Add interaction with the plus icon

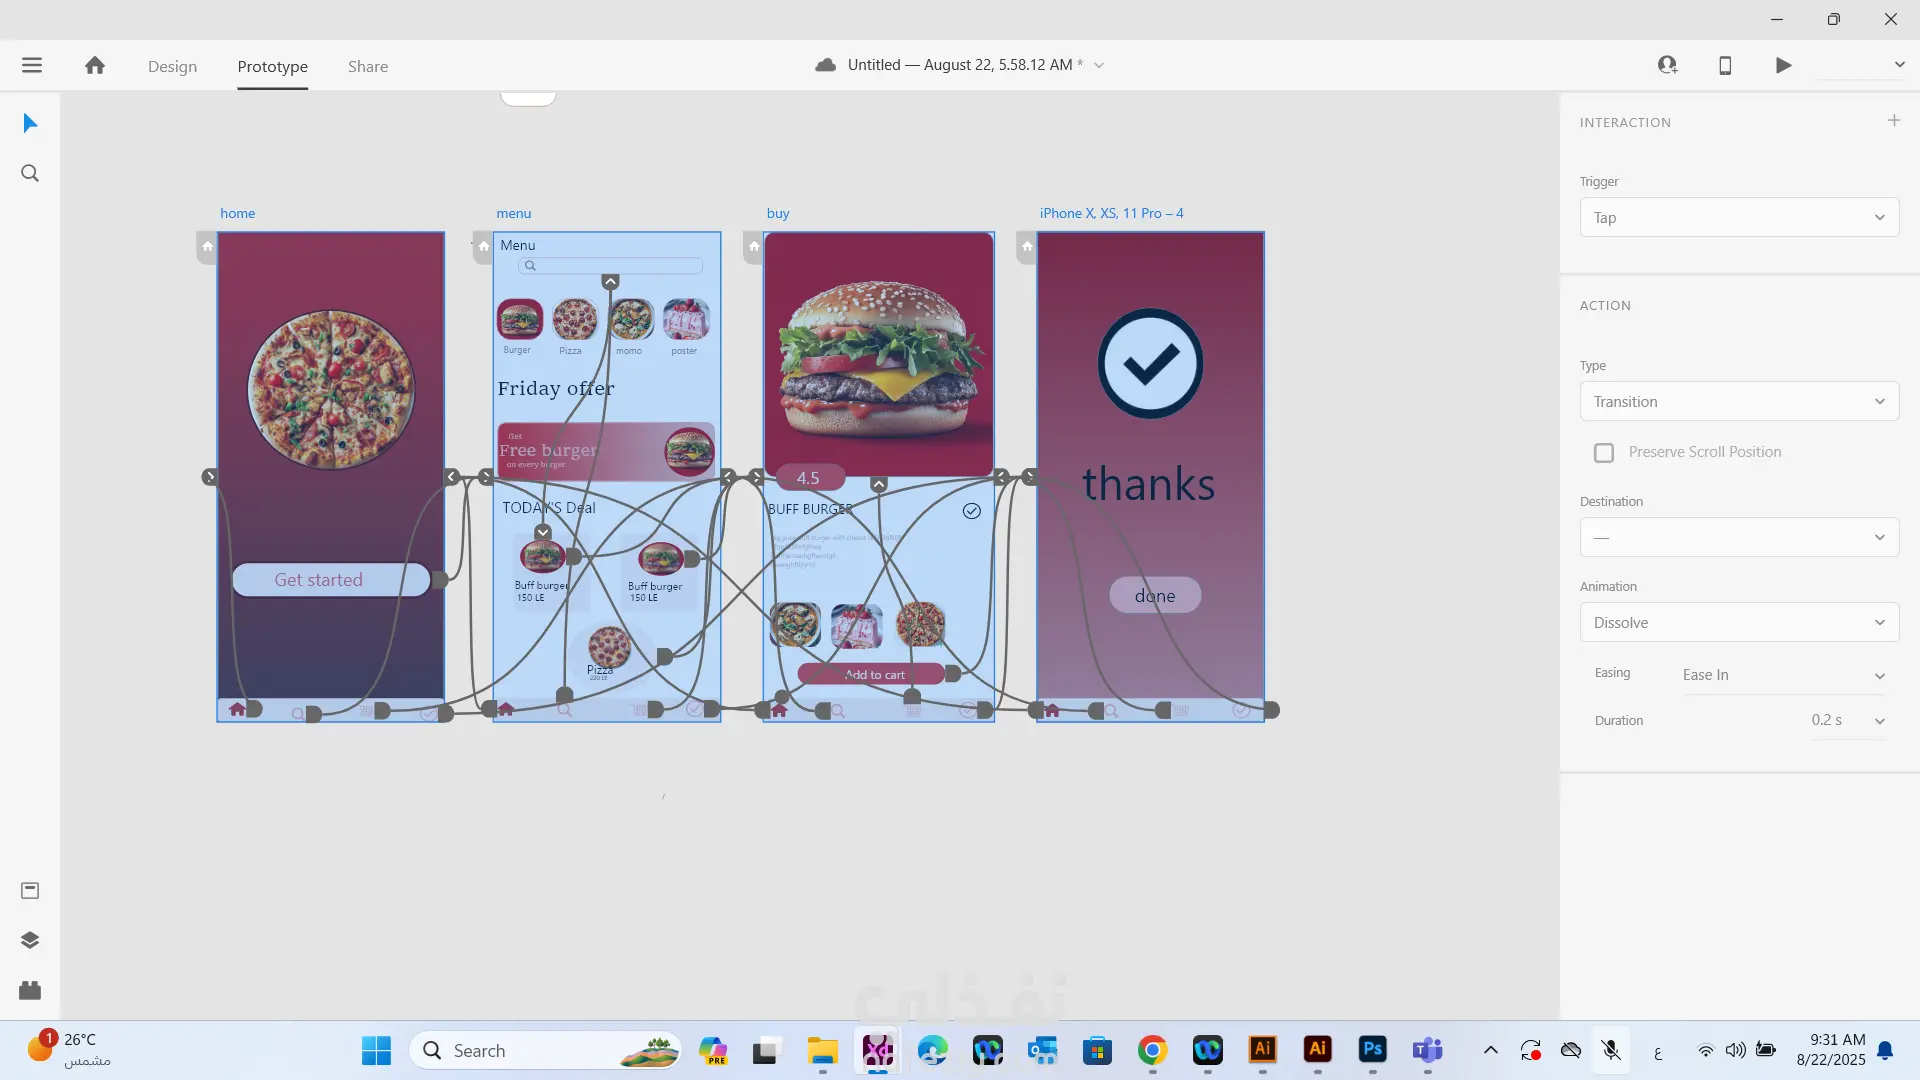pos(1894,121)
